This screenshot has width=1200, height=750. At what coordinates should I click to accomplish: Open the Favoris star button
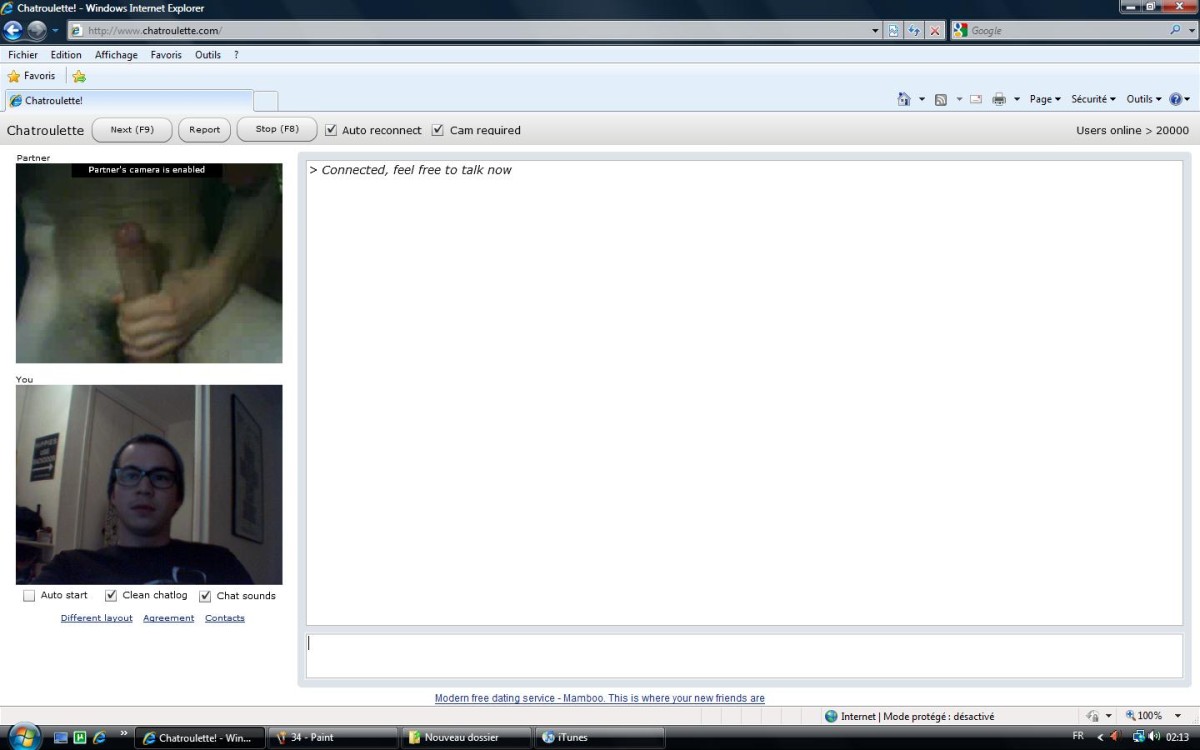(31, 76)
